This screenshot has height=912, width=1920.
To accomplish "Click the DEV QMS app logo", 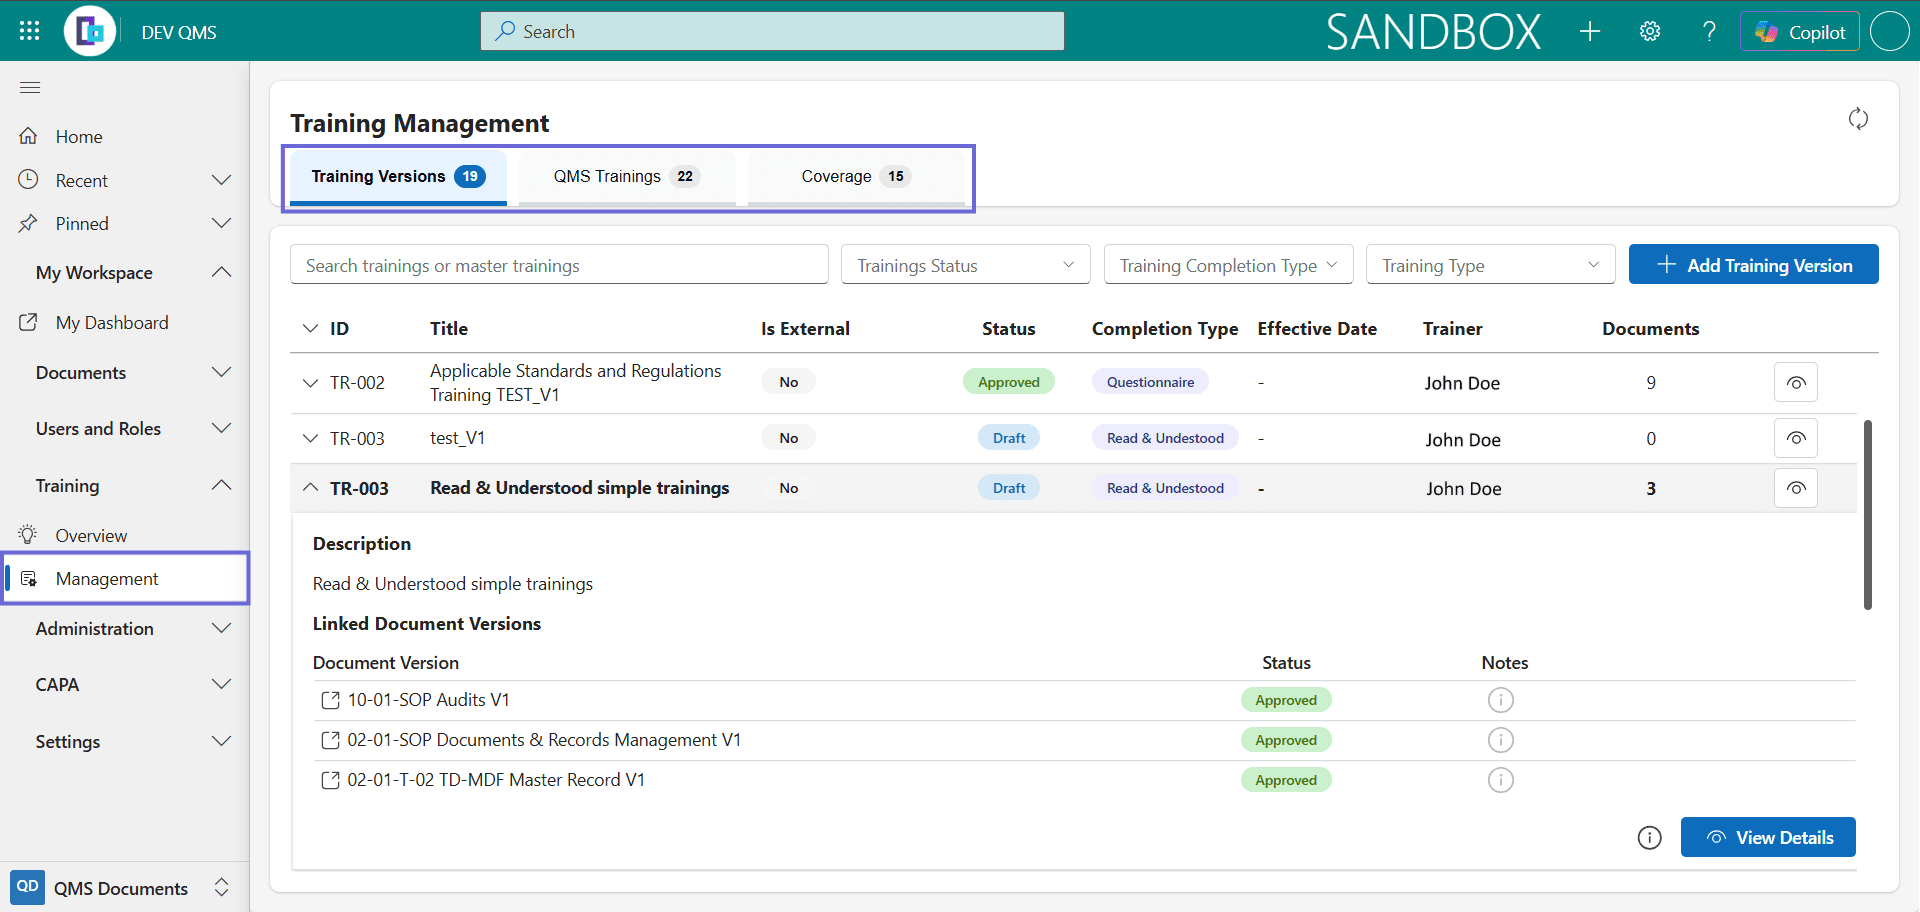I will pos(90,31).
